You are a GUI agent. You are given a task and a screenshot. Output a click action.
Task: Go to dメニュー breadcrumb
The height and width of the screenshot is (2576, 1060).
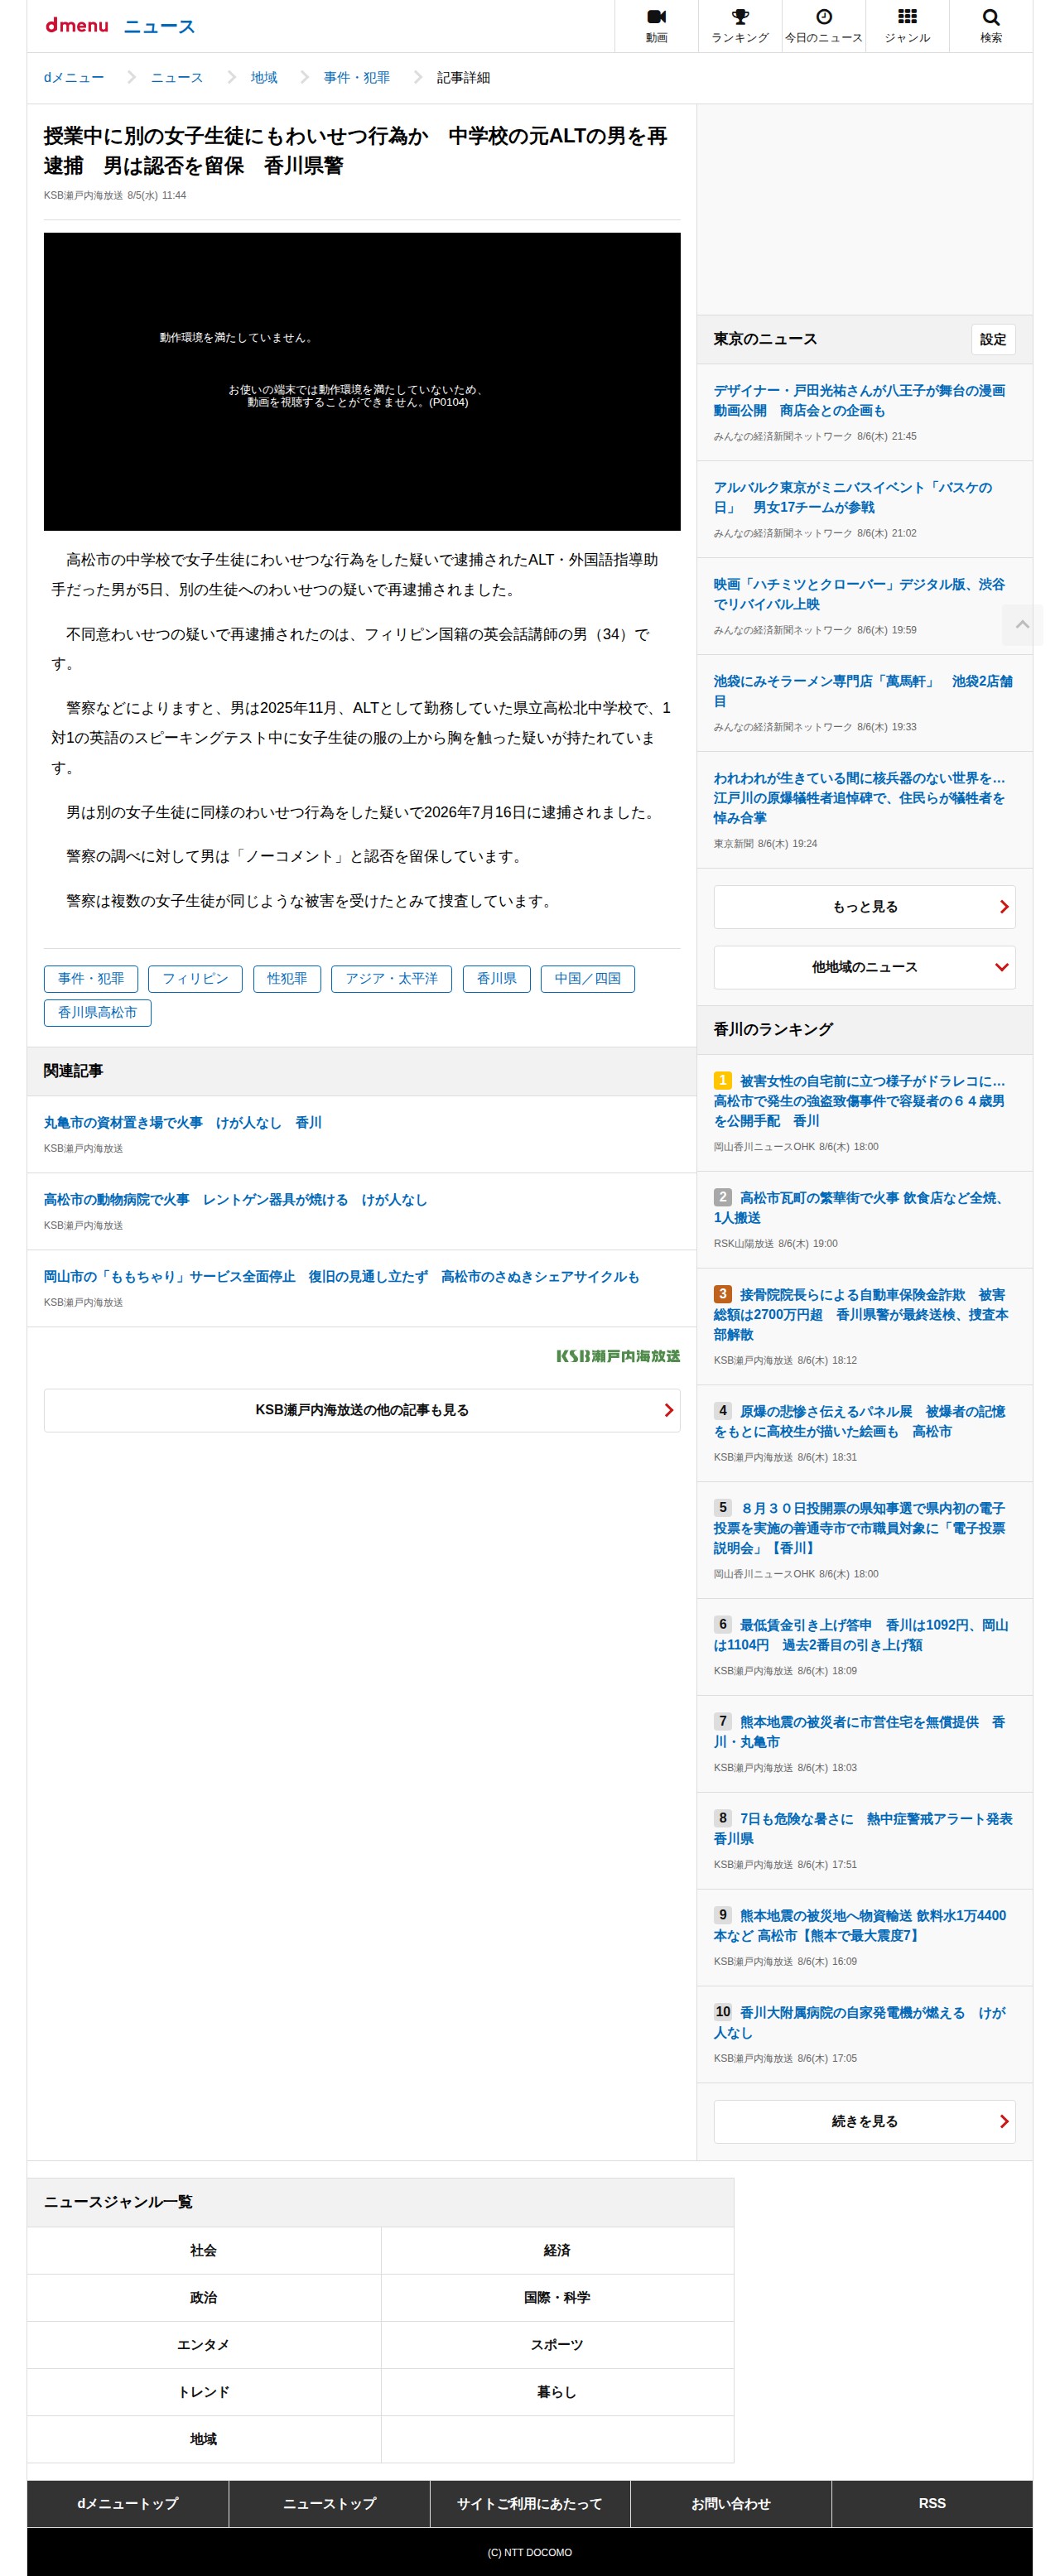74,77
